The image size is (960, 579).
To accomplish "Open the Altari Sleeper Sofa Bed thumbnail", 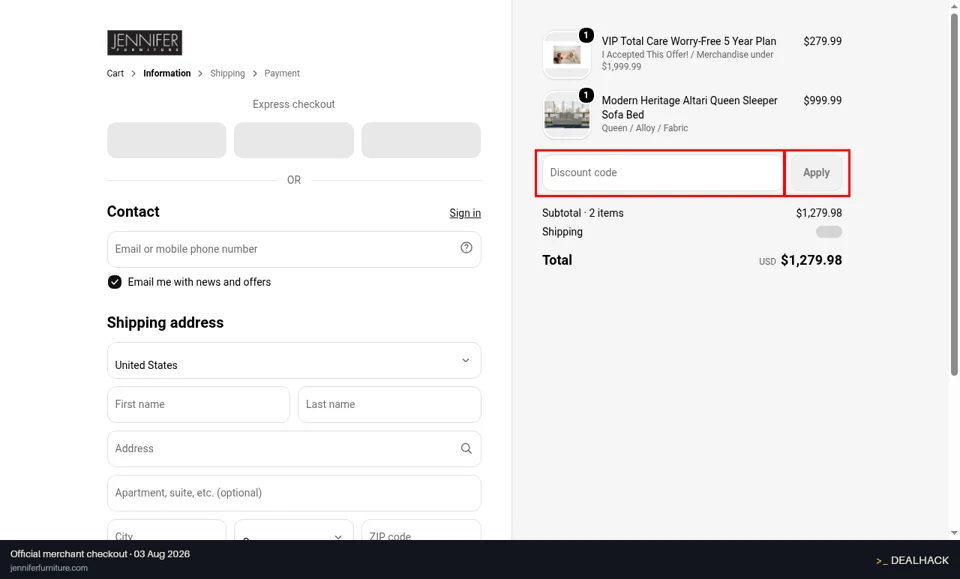I will pos(566,114).
